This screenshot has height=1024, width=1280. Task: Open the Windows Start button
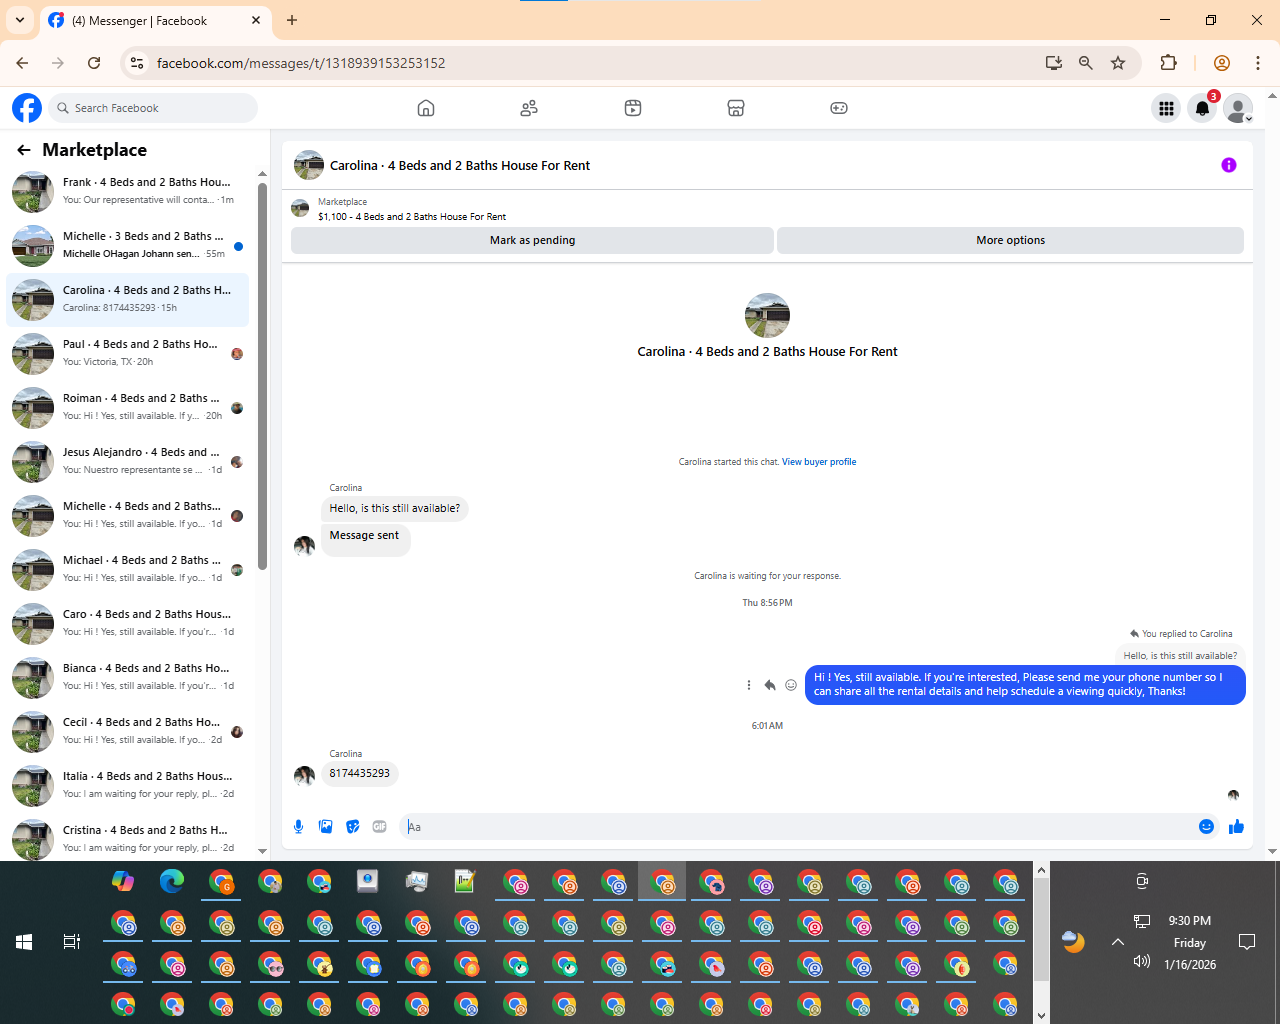point(24,942)
